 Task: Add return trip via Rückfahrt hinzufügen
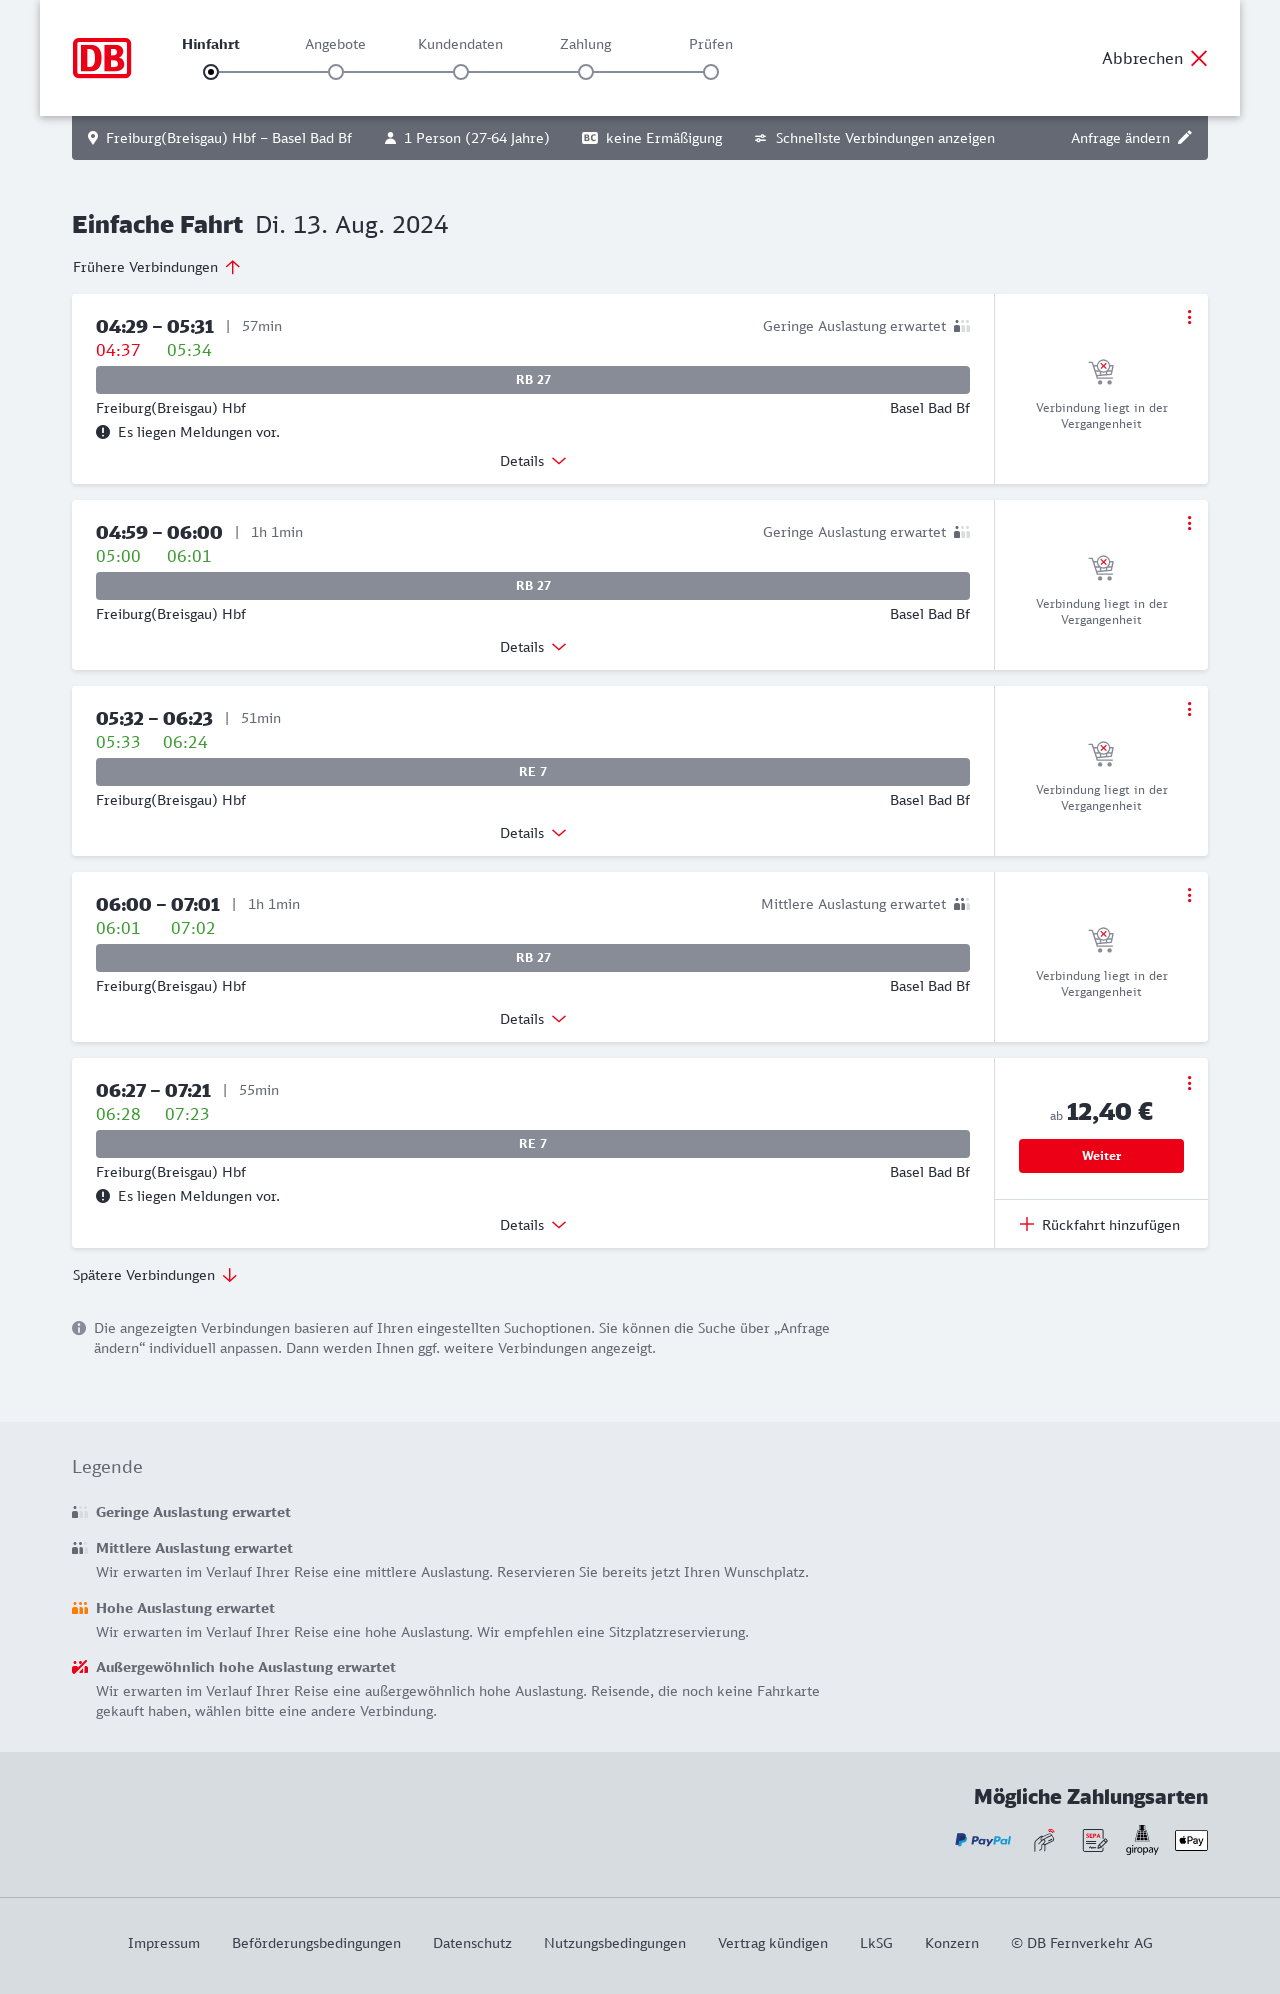[x=1100, y=1225]
